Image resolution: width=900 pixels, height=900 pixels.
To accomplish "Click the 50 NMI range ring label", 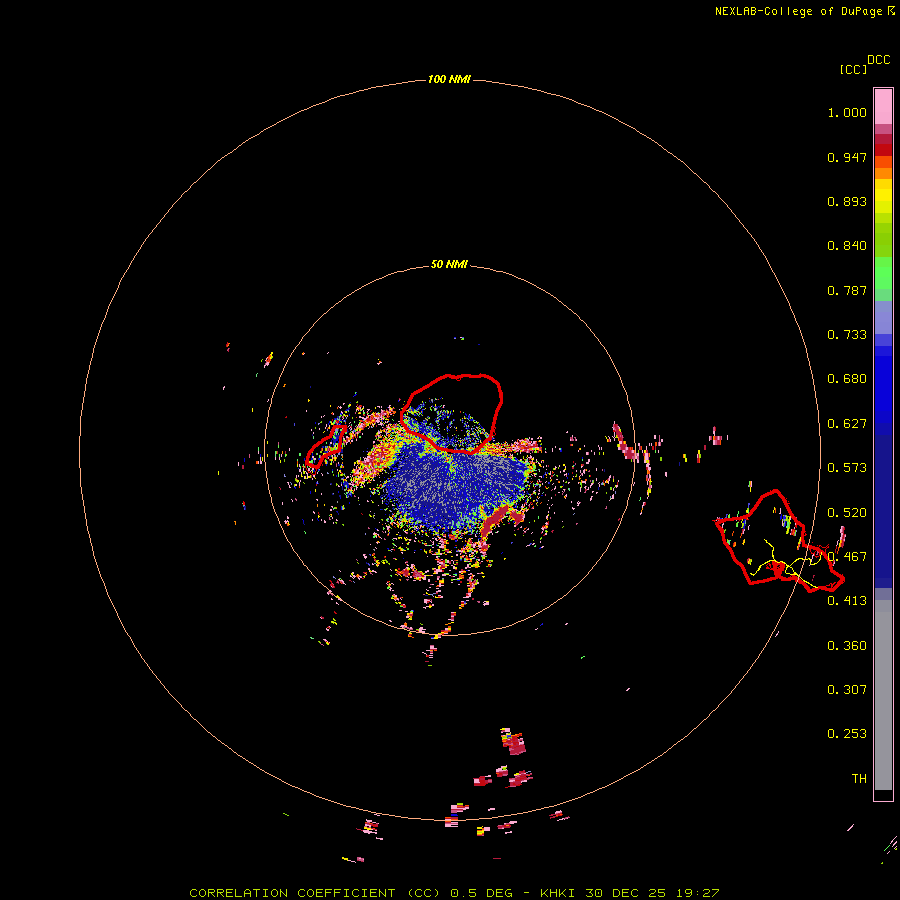I will click(449, 264).
